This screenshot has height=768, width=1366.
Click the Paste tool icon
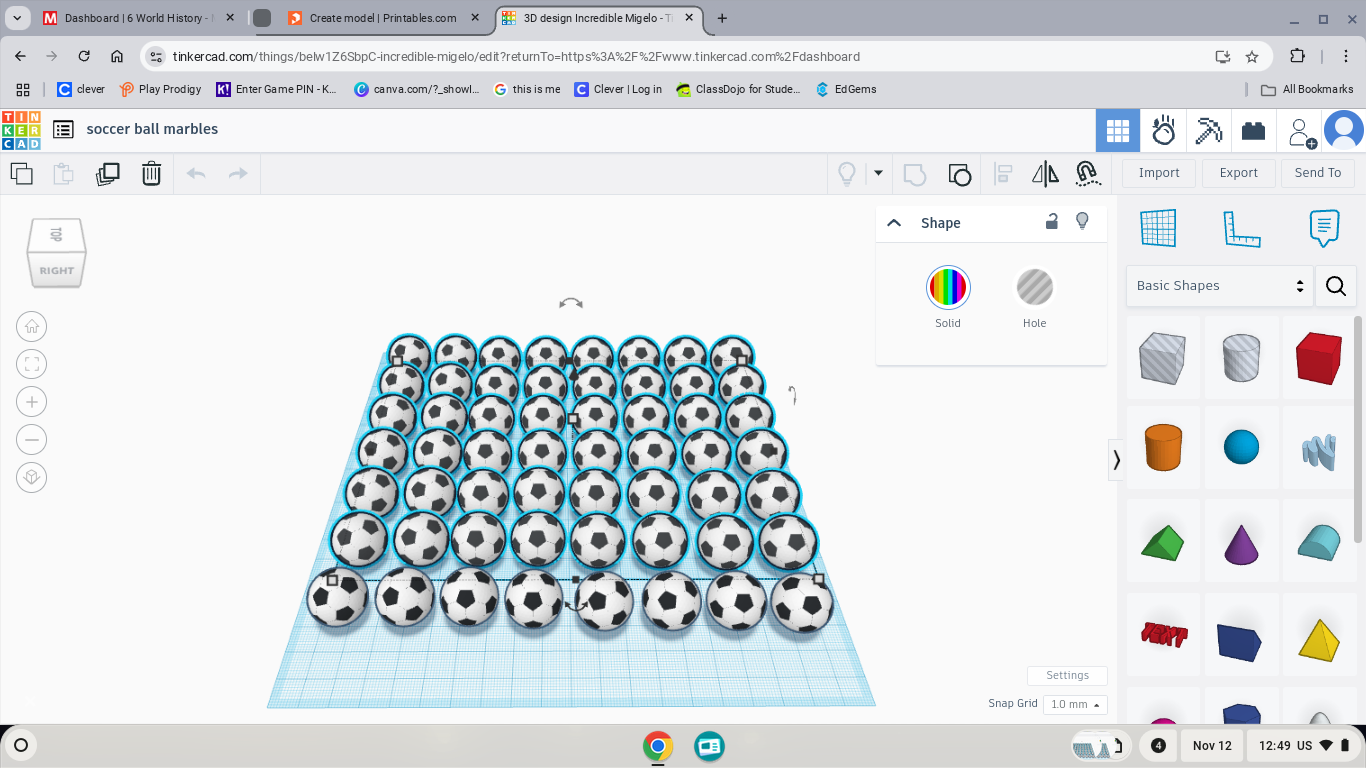[63, 173]
